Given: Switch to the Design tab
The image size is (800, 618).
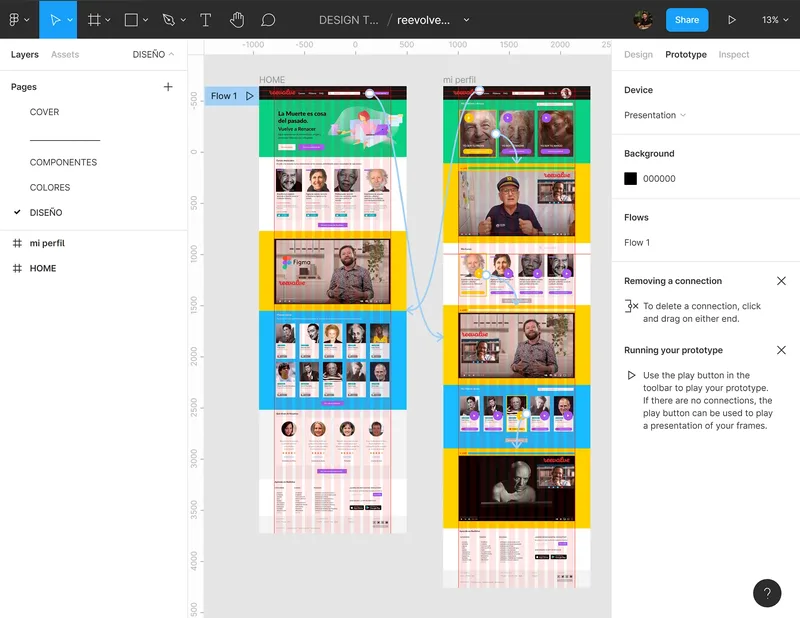Looking at the screenshot, I should [638, 55].
